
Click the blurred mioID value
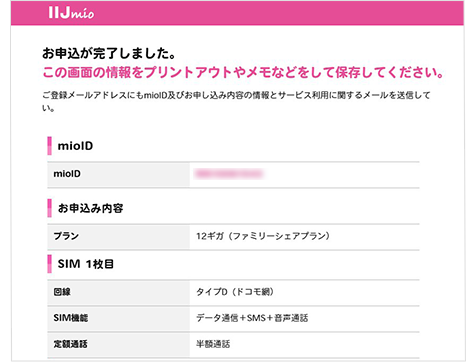(229, 174)
